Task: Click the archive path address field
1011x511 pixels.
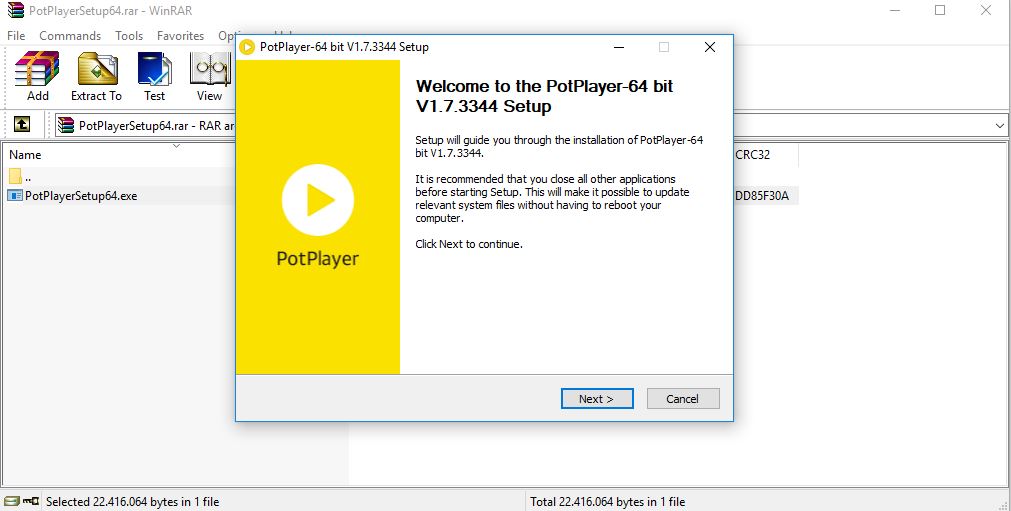Action: (x=531, y=126)
